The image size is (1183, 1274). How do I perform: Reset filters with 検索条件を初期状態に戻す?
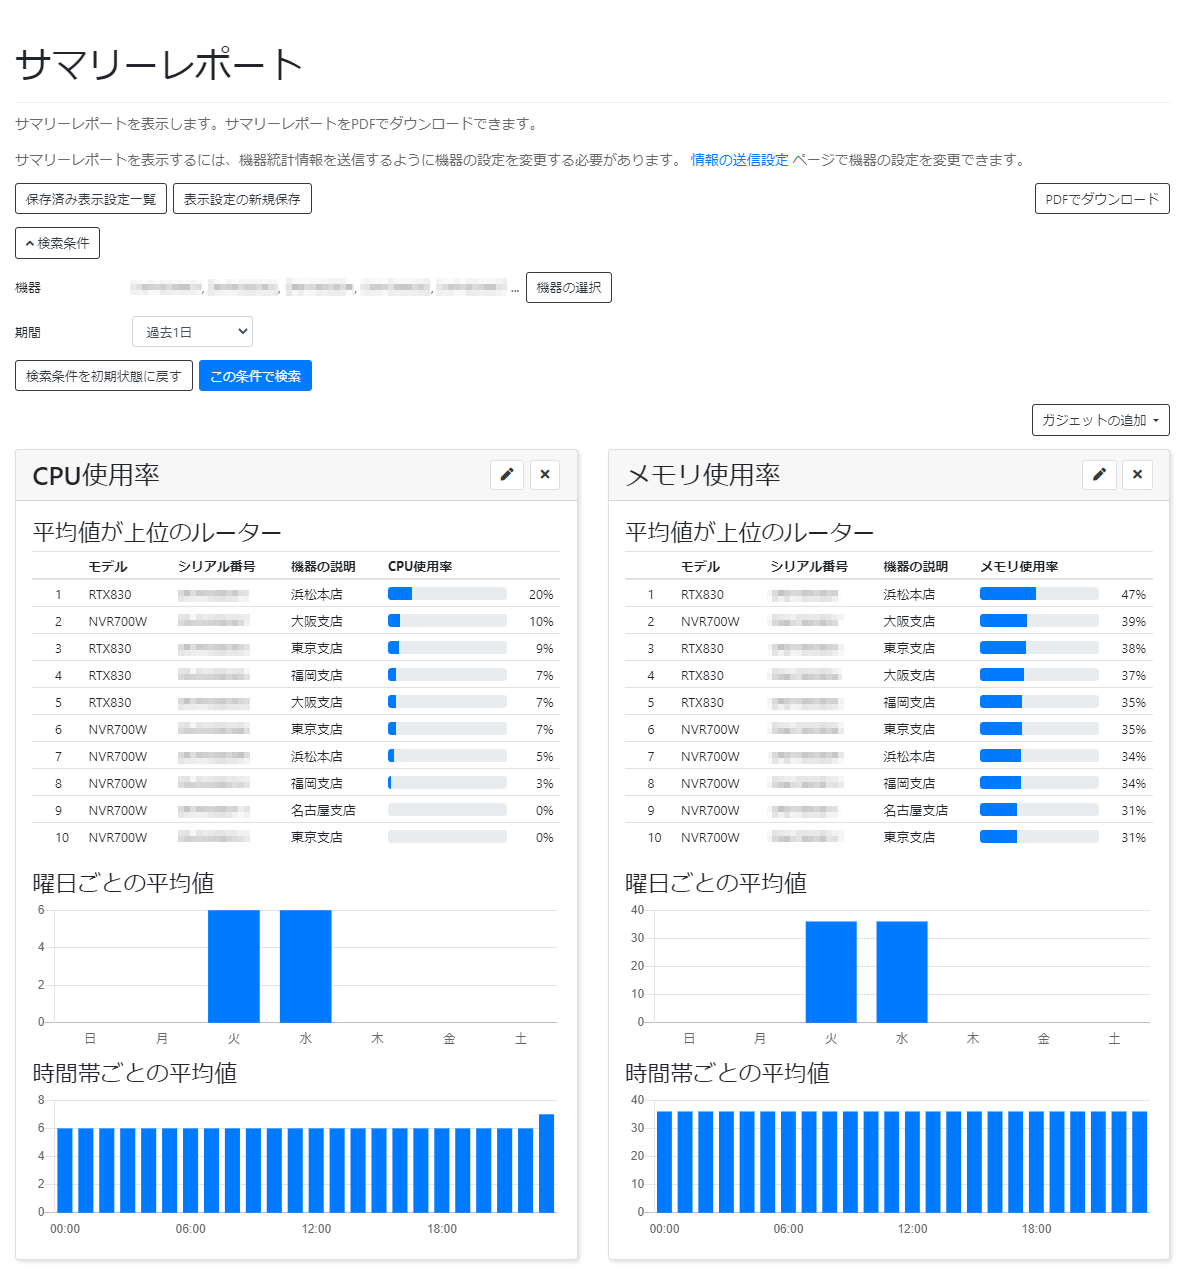click(x=103, y=375)
